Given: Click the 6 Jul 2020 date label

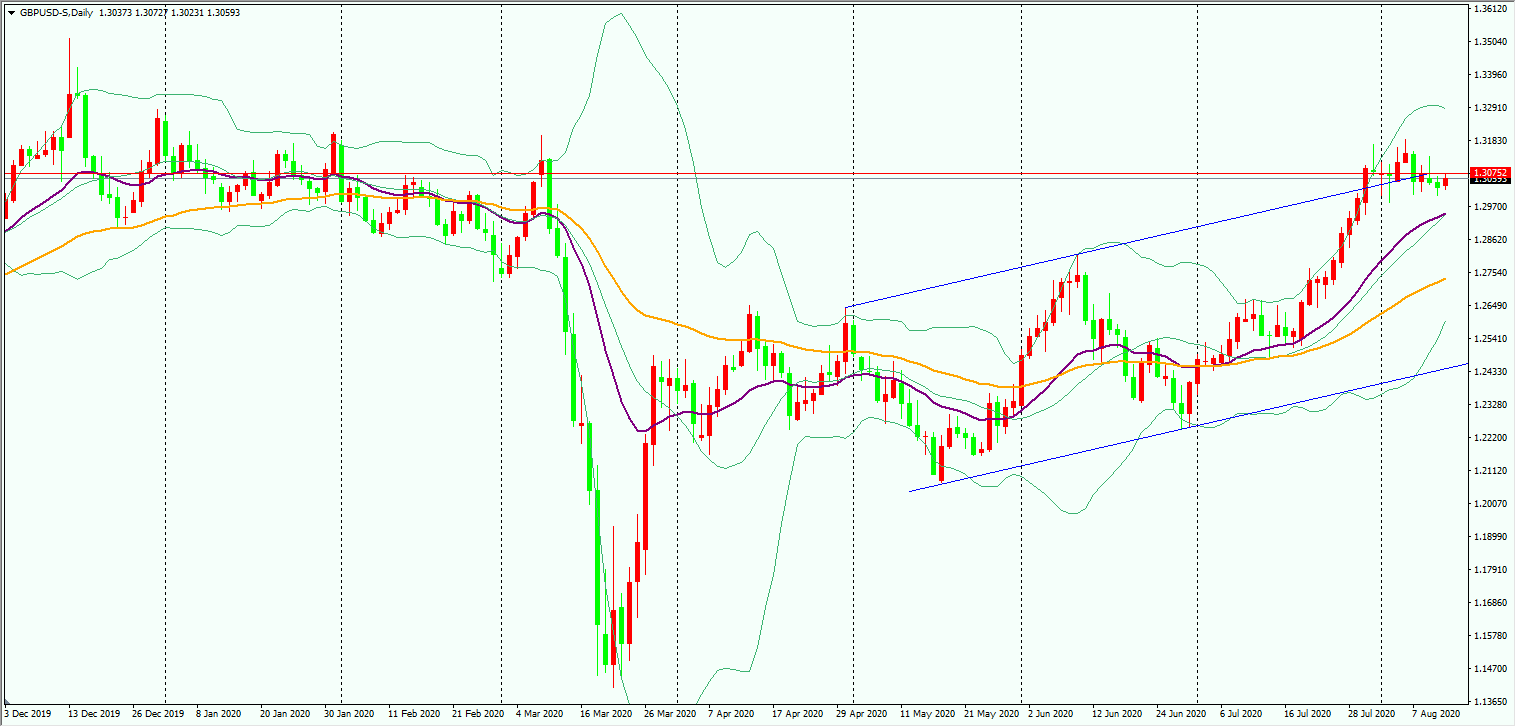Looking at the screenshot, I should click(x=1242, y=715).
